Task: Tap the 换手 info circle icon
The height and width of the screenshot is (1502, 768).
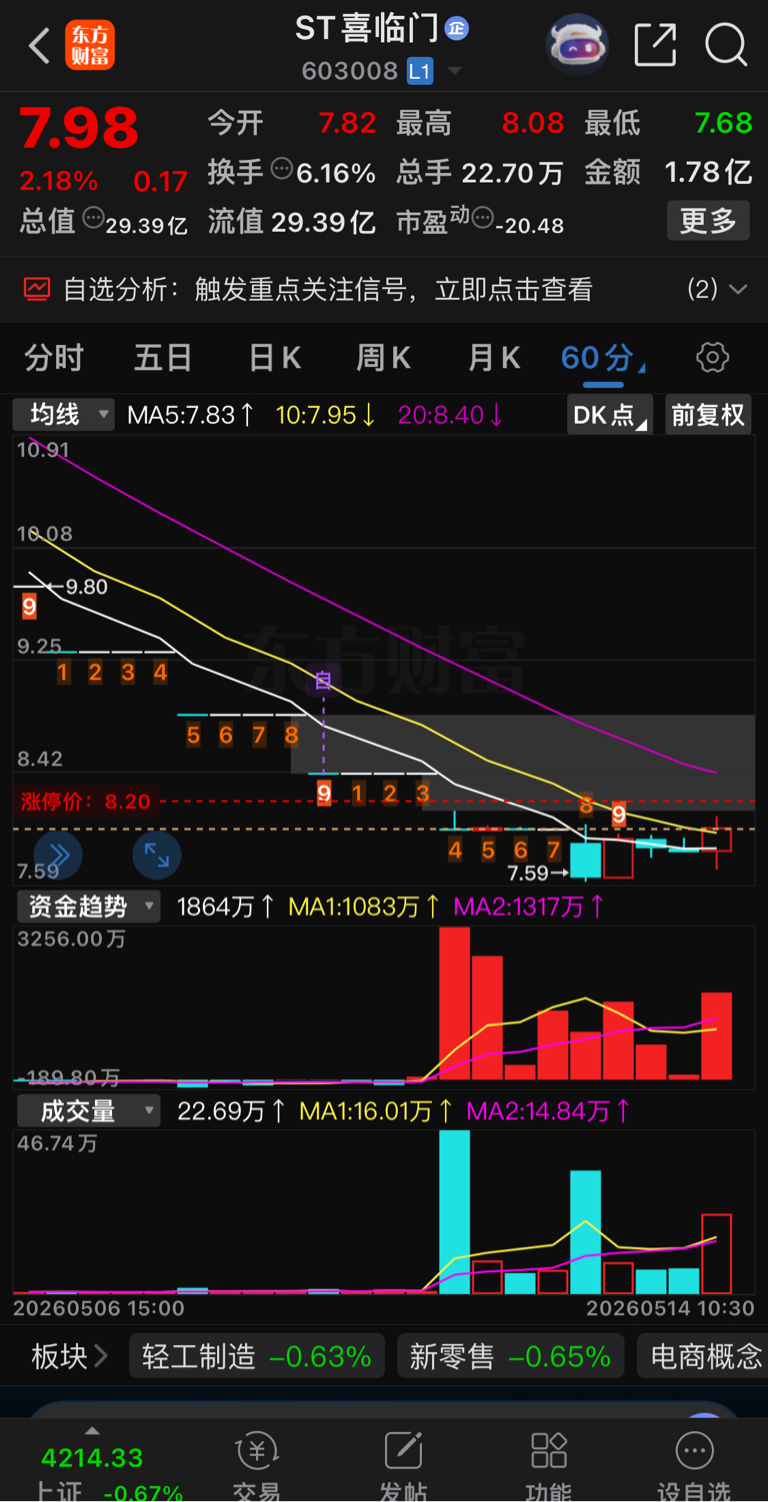Action: click(x=282, y=168)
